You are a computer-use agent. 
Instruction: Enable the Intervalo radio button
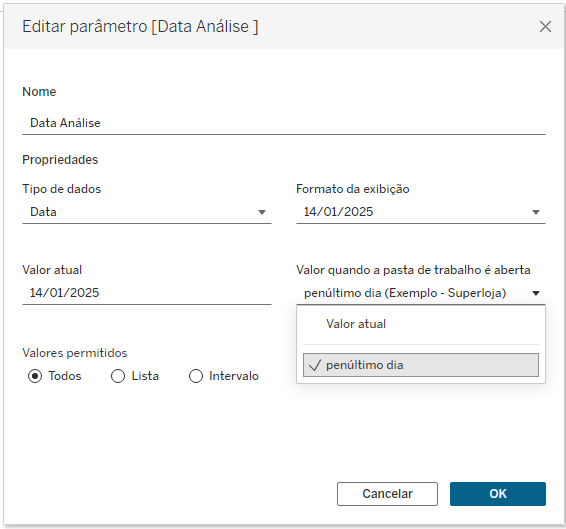coord(196,376)
